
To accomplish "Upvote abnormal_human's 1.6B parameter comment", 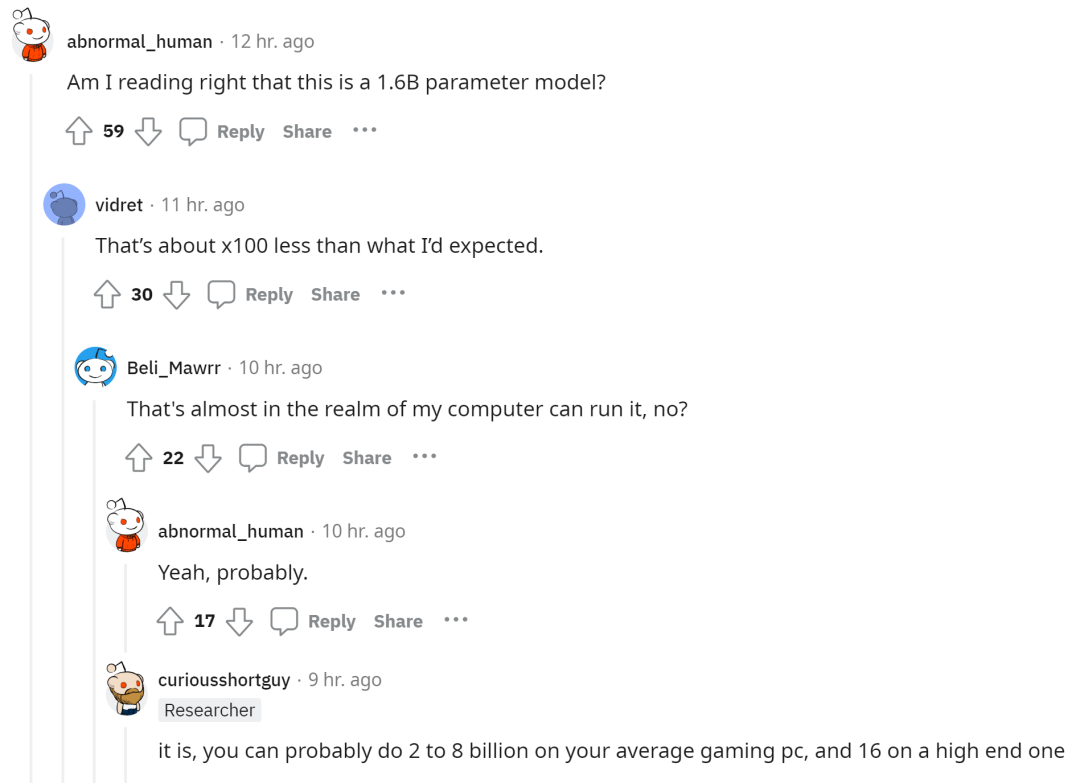I will 79,132.
